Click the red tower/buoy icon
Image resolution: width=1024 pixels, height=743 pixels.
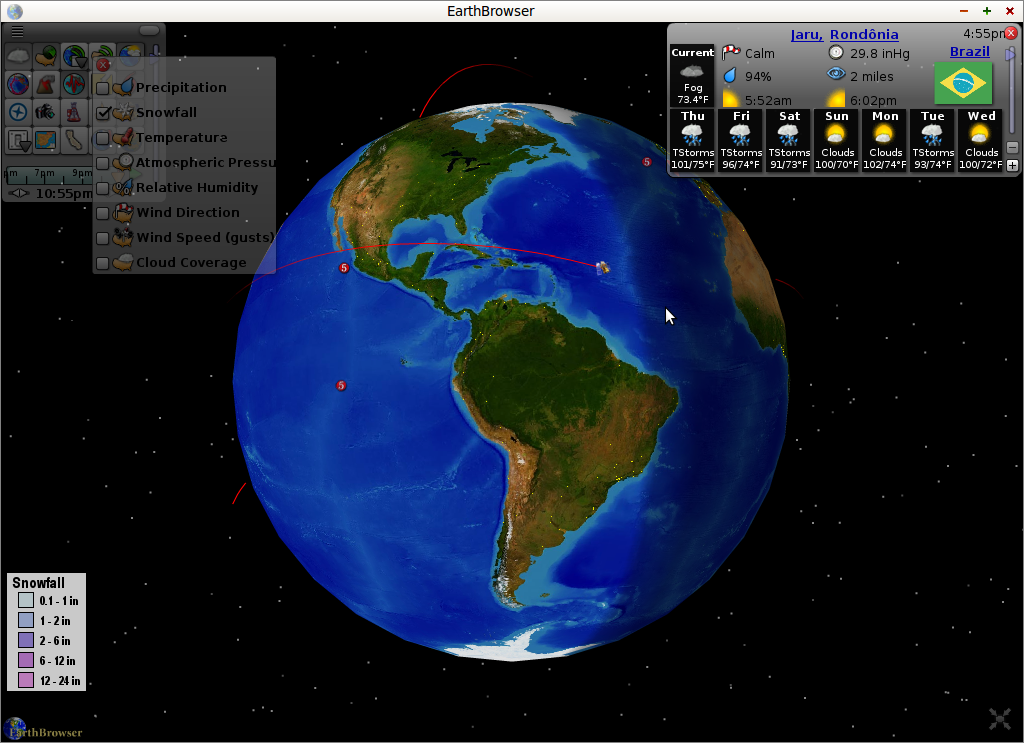point(74,112)
